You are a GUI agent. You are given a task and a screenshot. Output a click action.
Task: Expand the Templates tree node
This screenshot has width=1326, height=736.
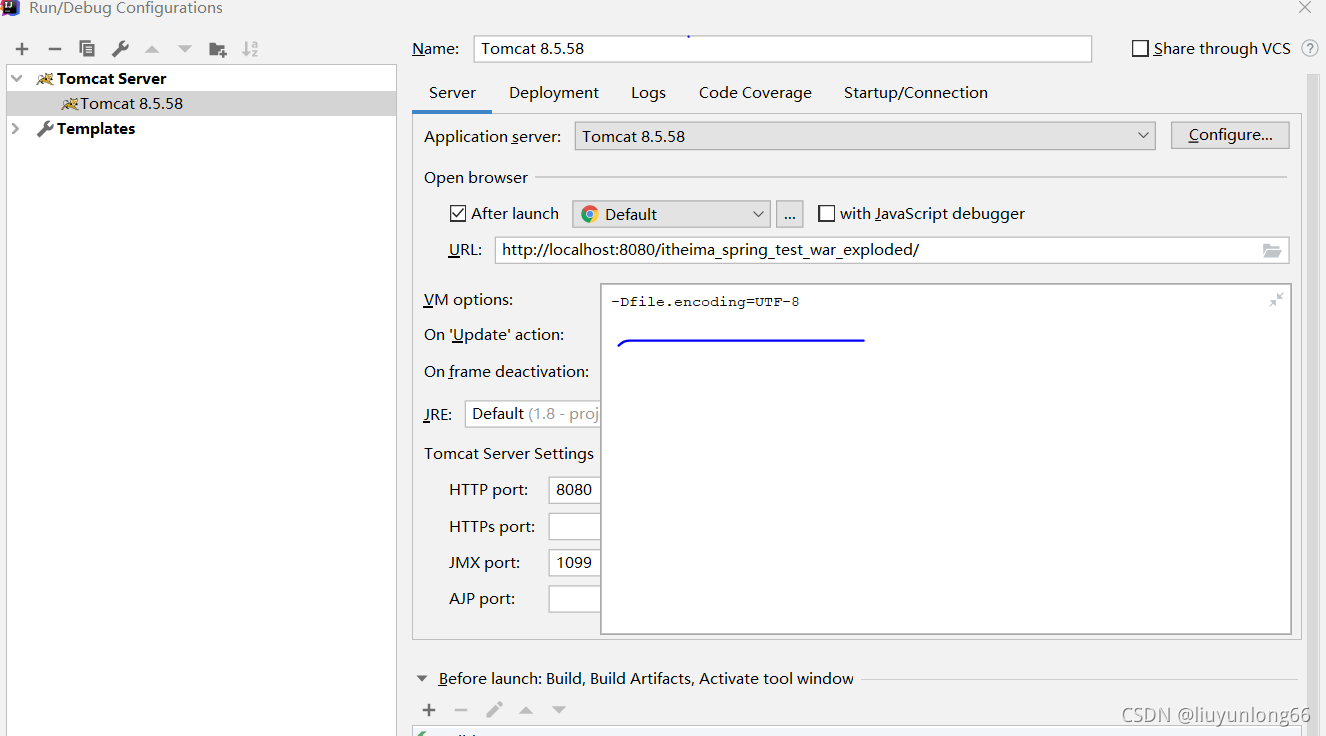pos(16,128)
